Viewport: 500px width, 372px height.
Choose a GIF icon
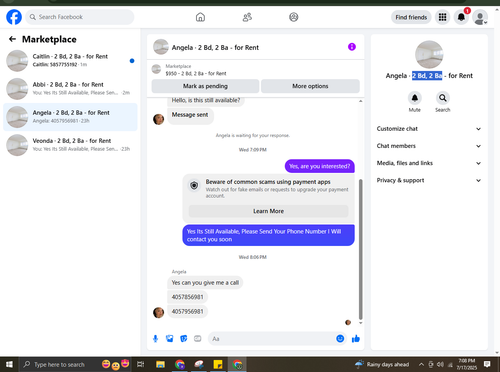[x=198, y=339]
